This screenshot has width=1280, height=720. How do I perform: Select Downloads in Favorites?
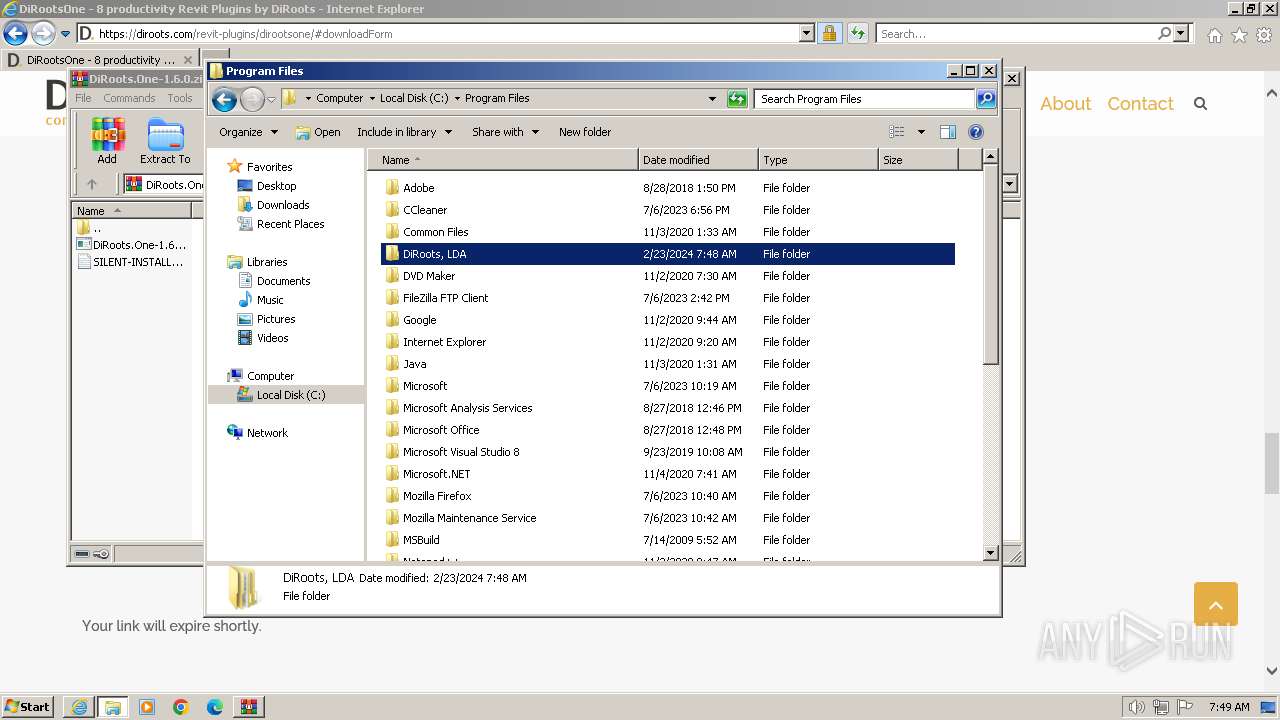pyautogui.click(x=282, y=205)
